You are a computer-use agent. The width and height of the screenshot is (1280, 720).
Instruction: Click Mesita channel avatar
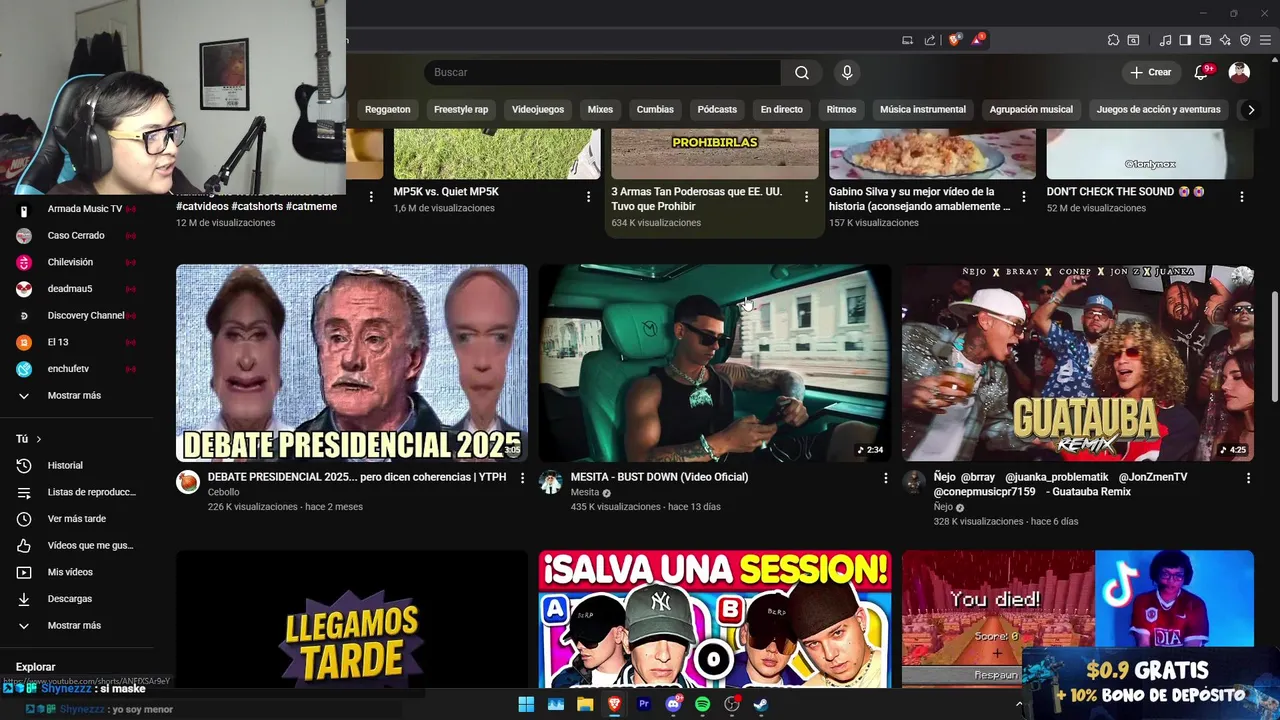[x=550, y=482]
